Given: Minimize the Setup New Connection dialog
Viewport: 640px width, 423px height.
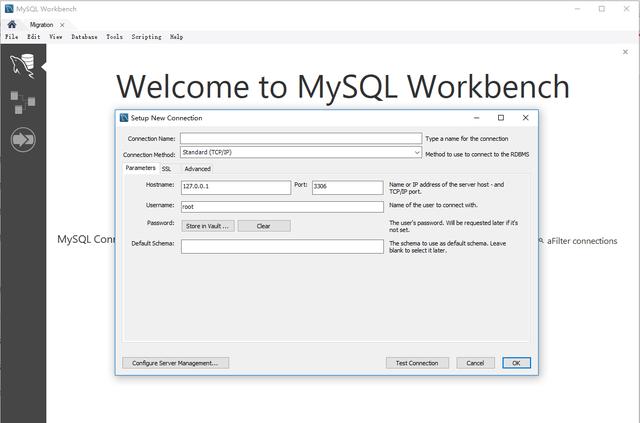Looking at the screenshot, I should [x=476, y=118].
